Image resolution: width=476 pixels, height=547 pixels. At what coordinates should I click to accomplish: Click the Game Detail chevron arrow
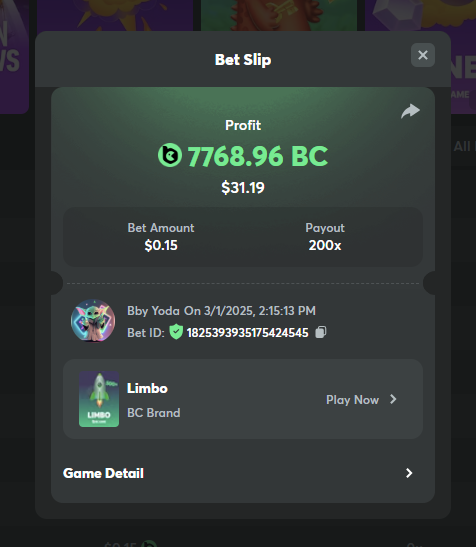click(409, 473)
